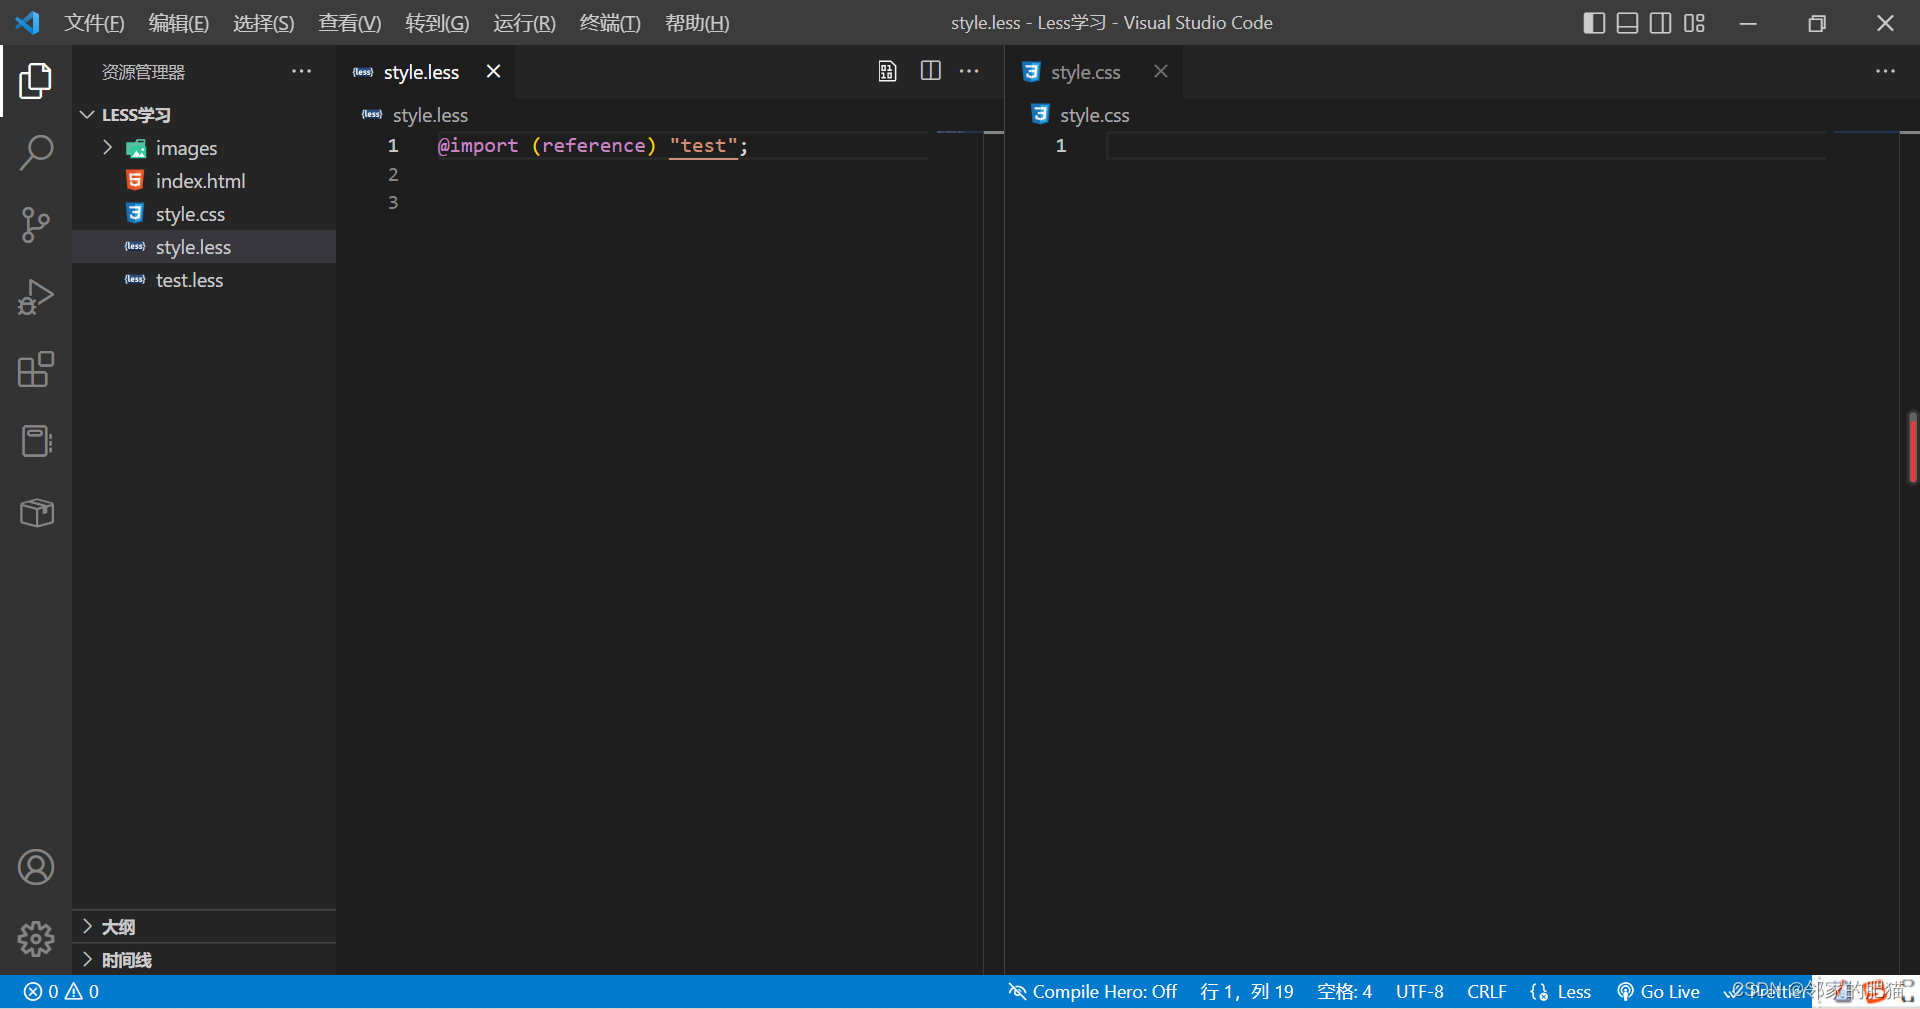Open the 查看(V) menu
Image resolution: width=1920 pixels, height=1009 pixels.
(349, 23)
